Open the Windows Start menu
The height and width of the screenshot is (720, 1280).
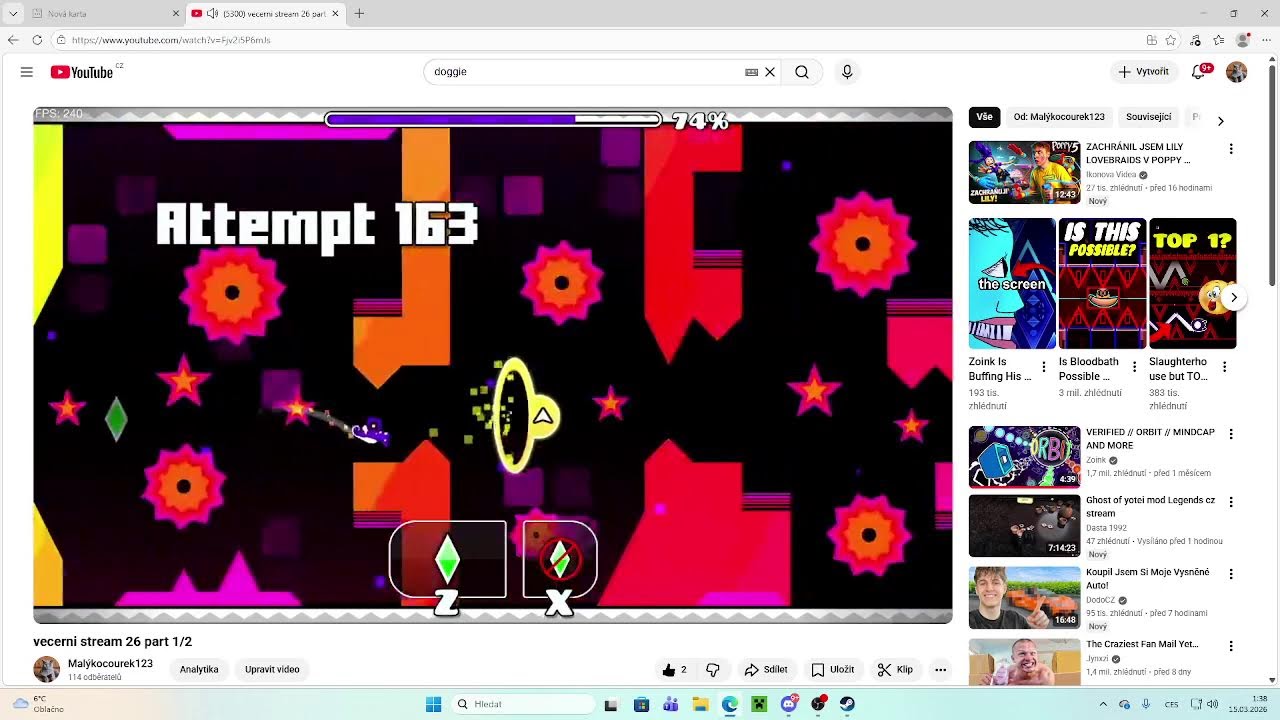point(433,704)
